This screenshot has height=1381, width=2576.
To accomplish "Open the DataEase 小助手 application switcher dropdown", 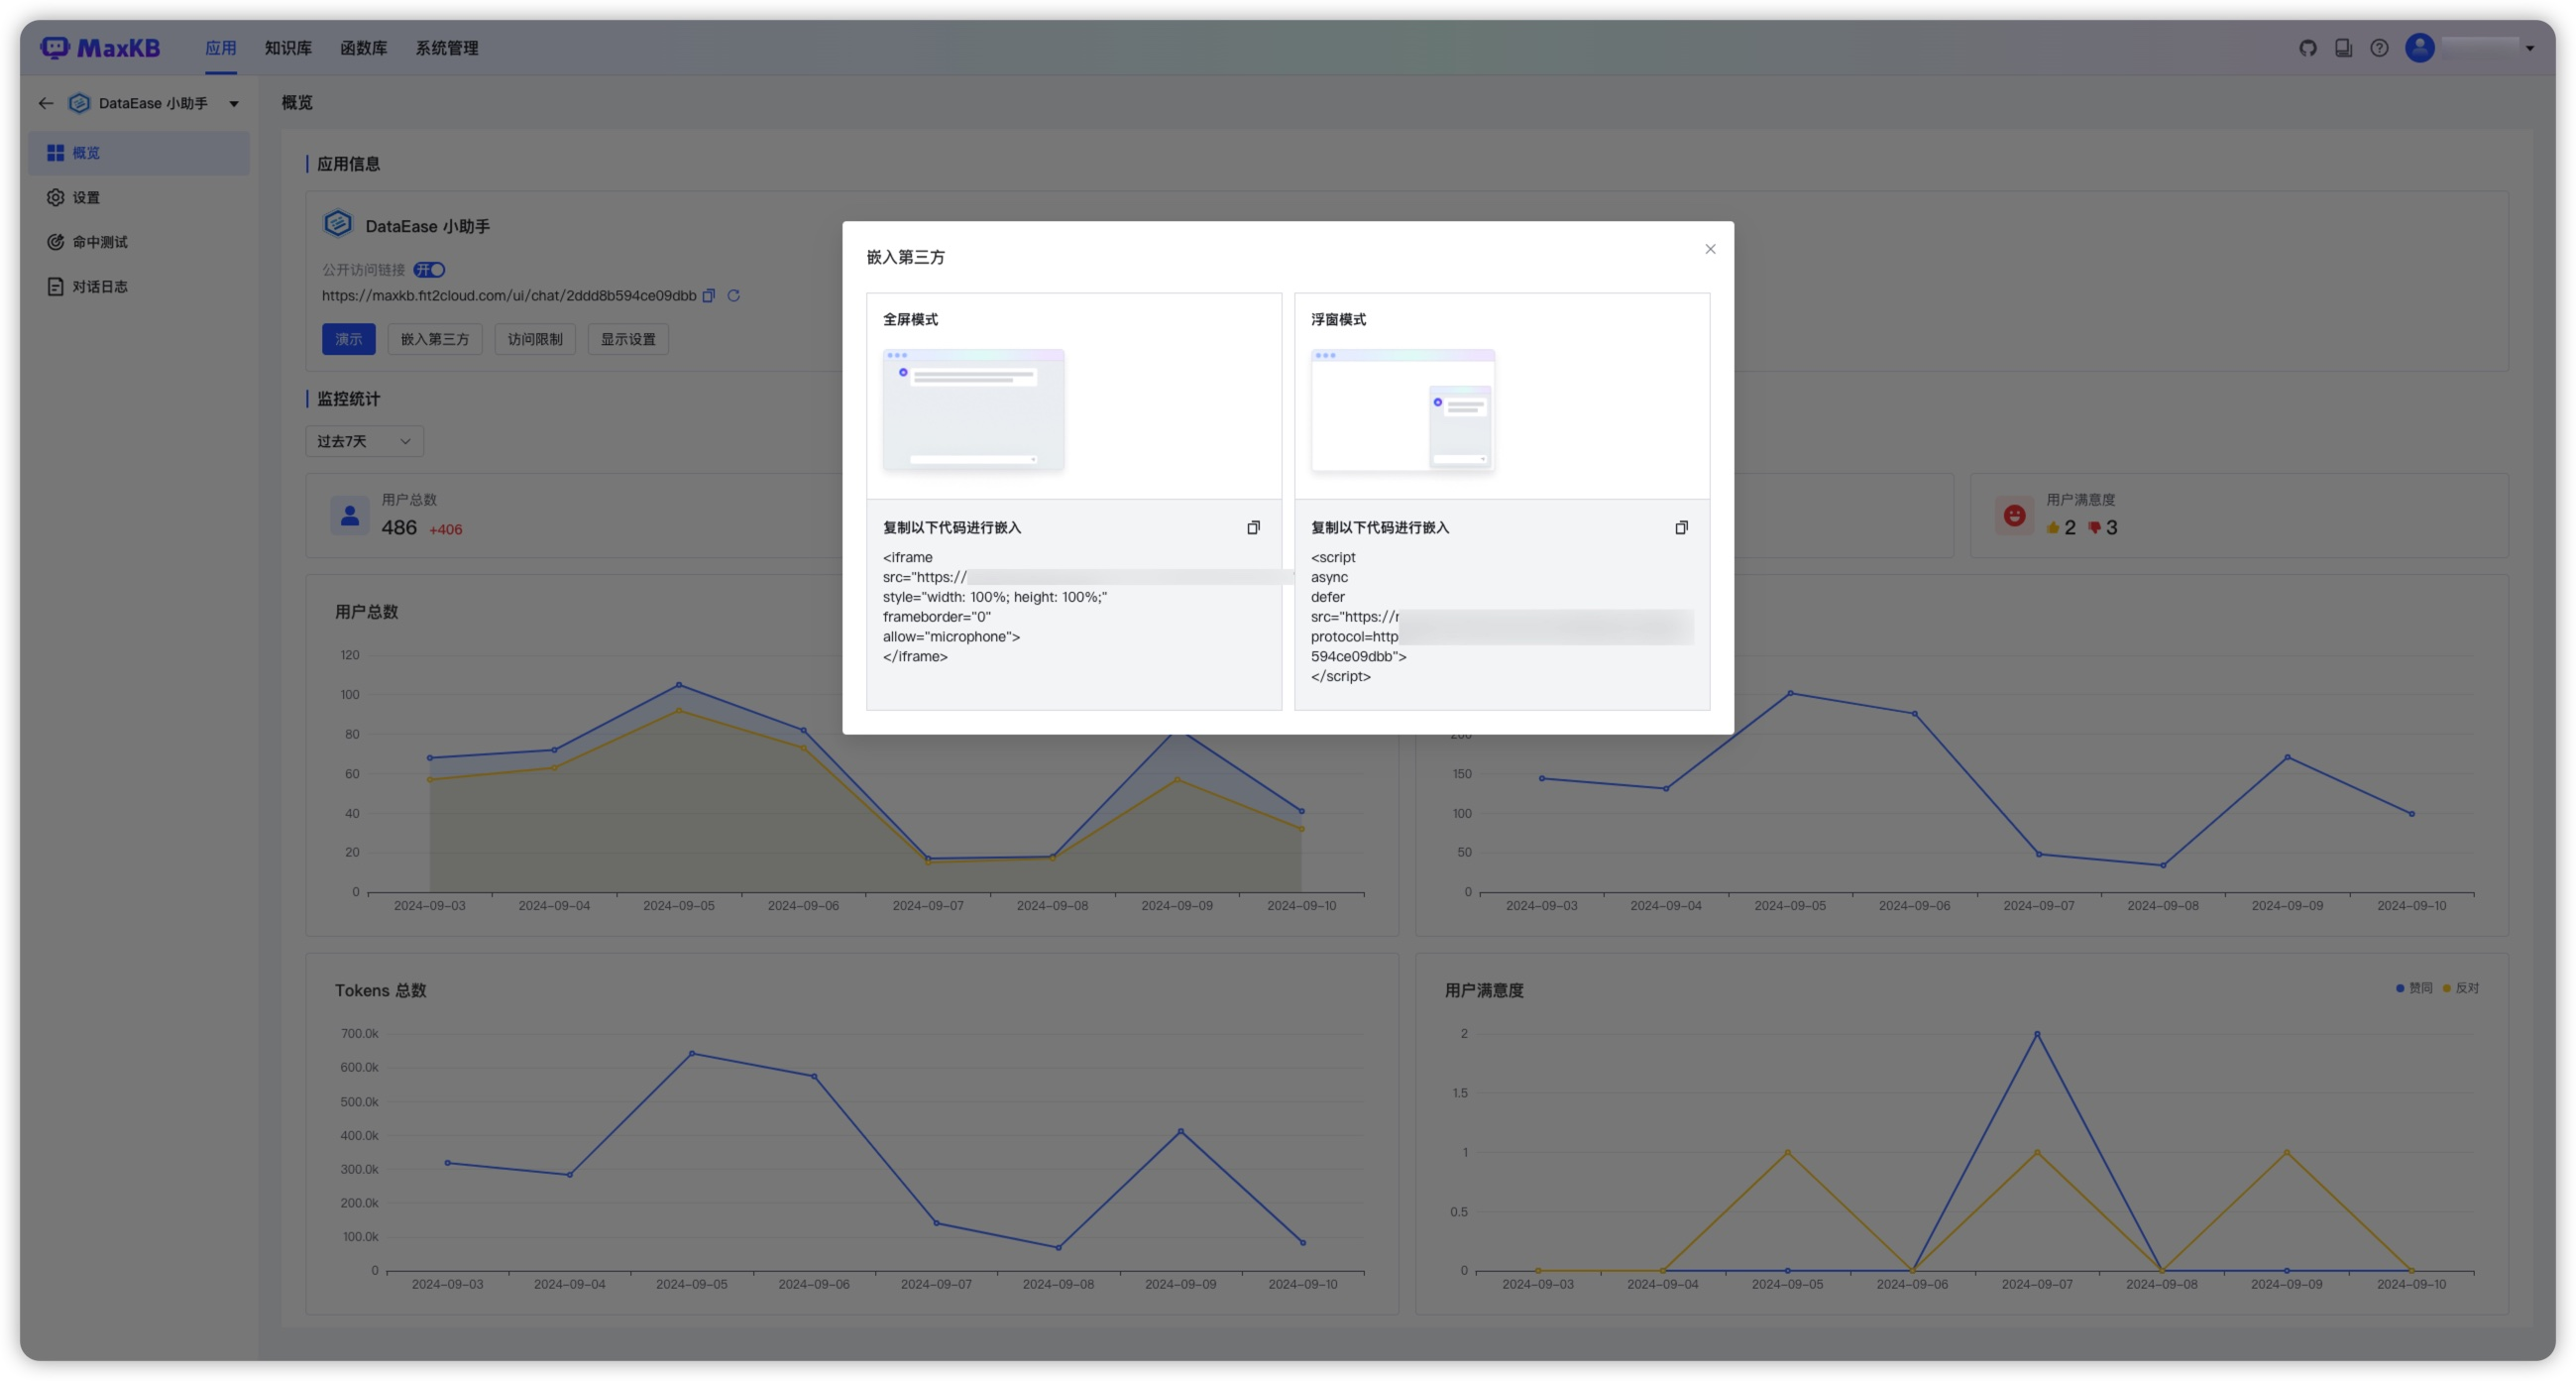I will pyautogui.click(x=233, y=103).
